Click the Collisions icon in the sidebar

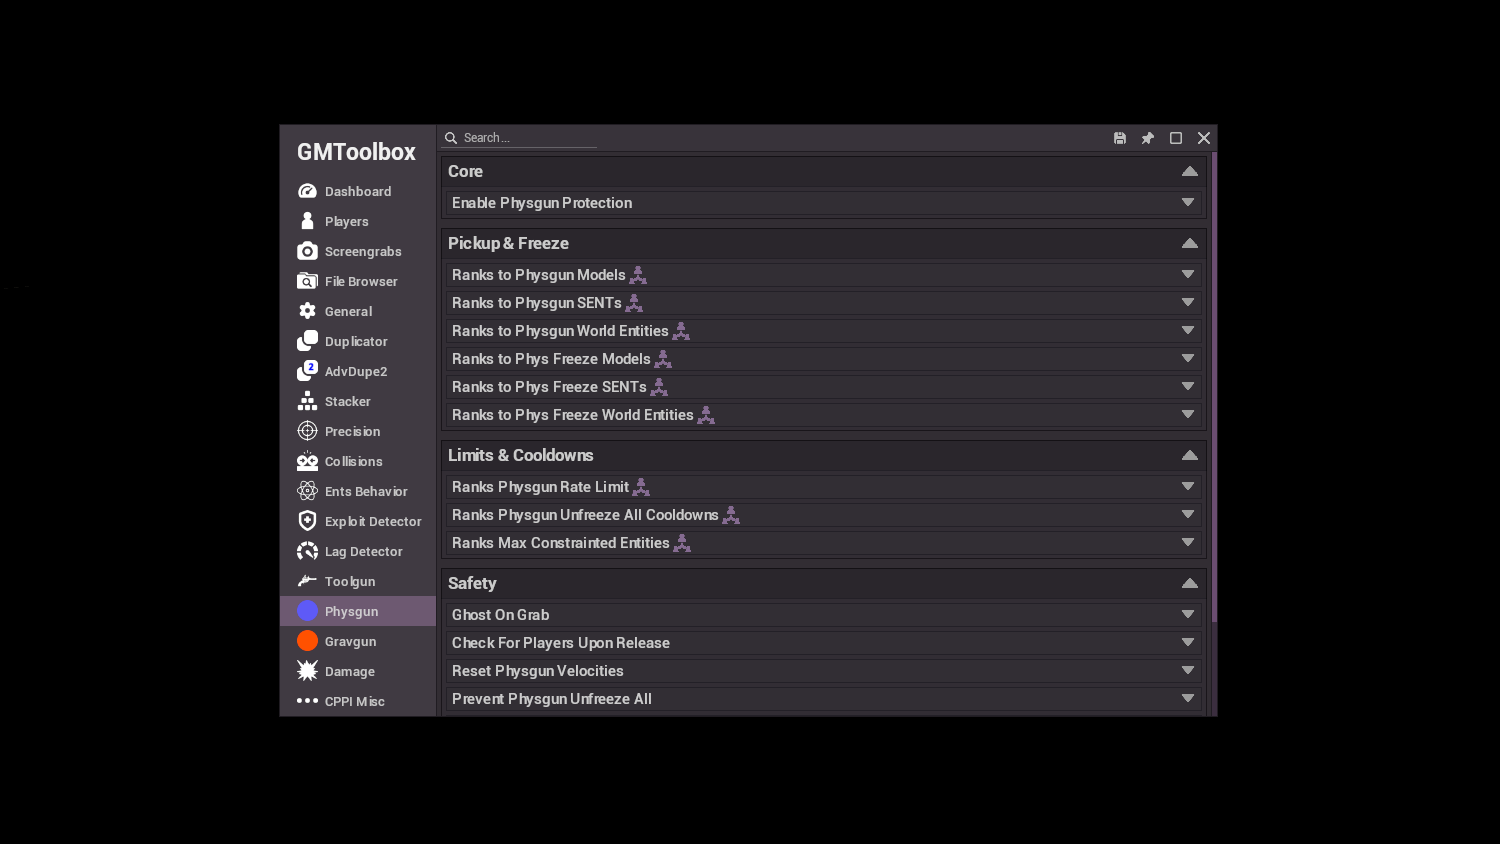[307, 461]
